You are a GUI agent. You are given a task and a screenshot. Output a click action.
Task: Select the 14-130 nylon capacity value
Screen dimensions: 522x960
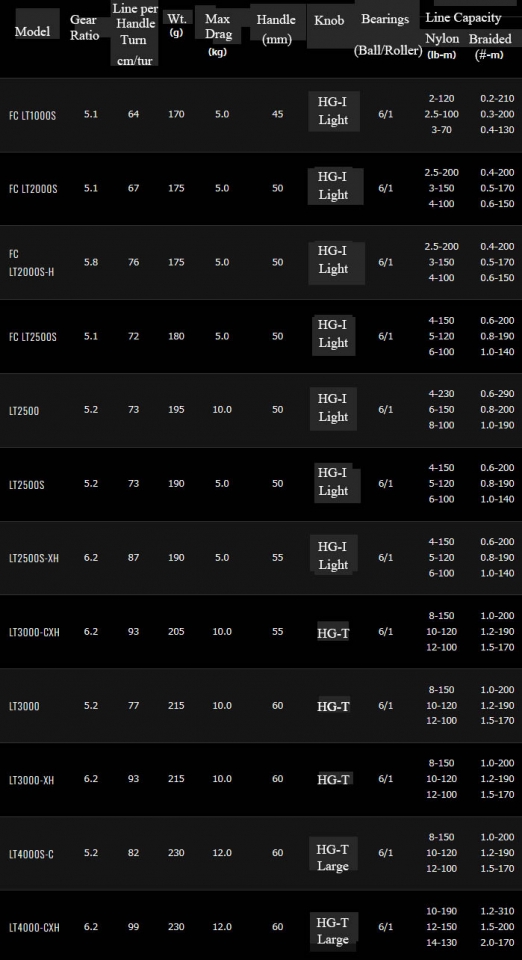pyautogui.click(x=441, y=942)
